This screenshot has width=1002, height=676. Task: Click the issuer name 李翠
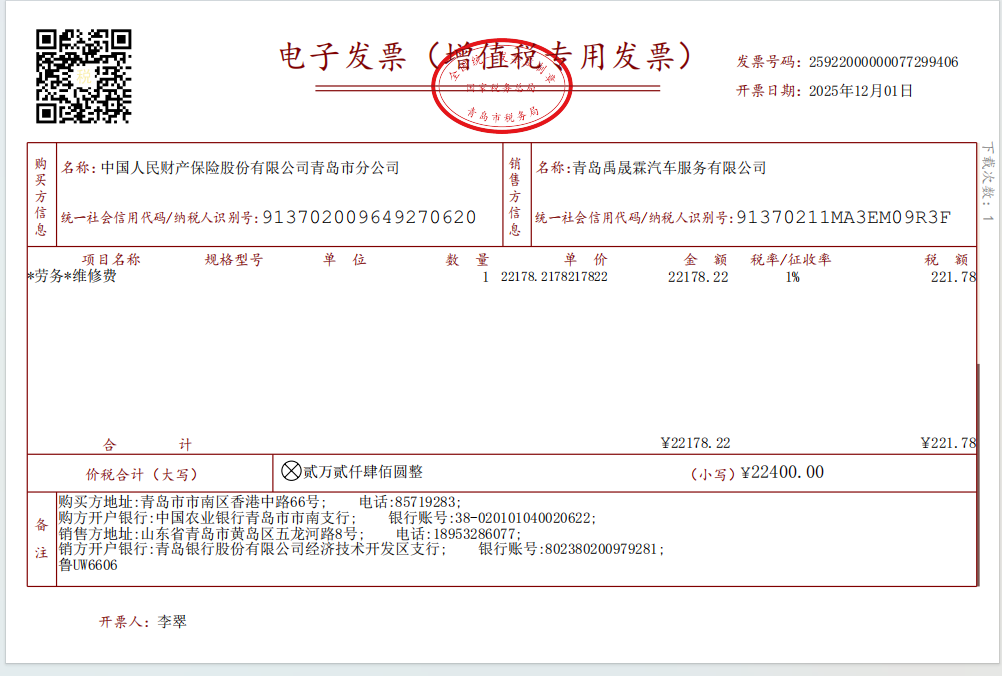click(x=172, y=622)
